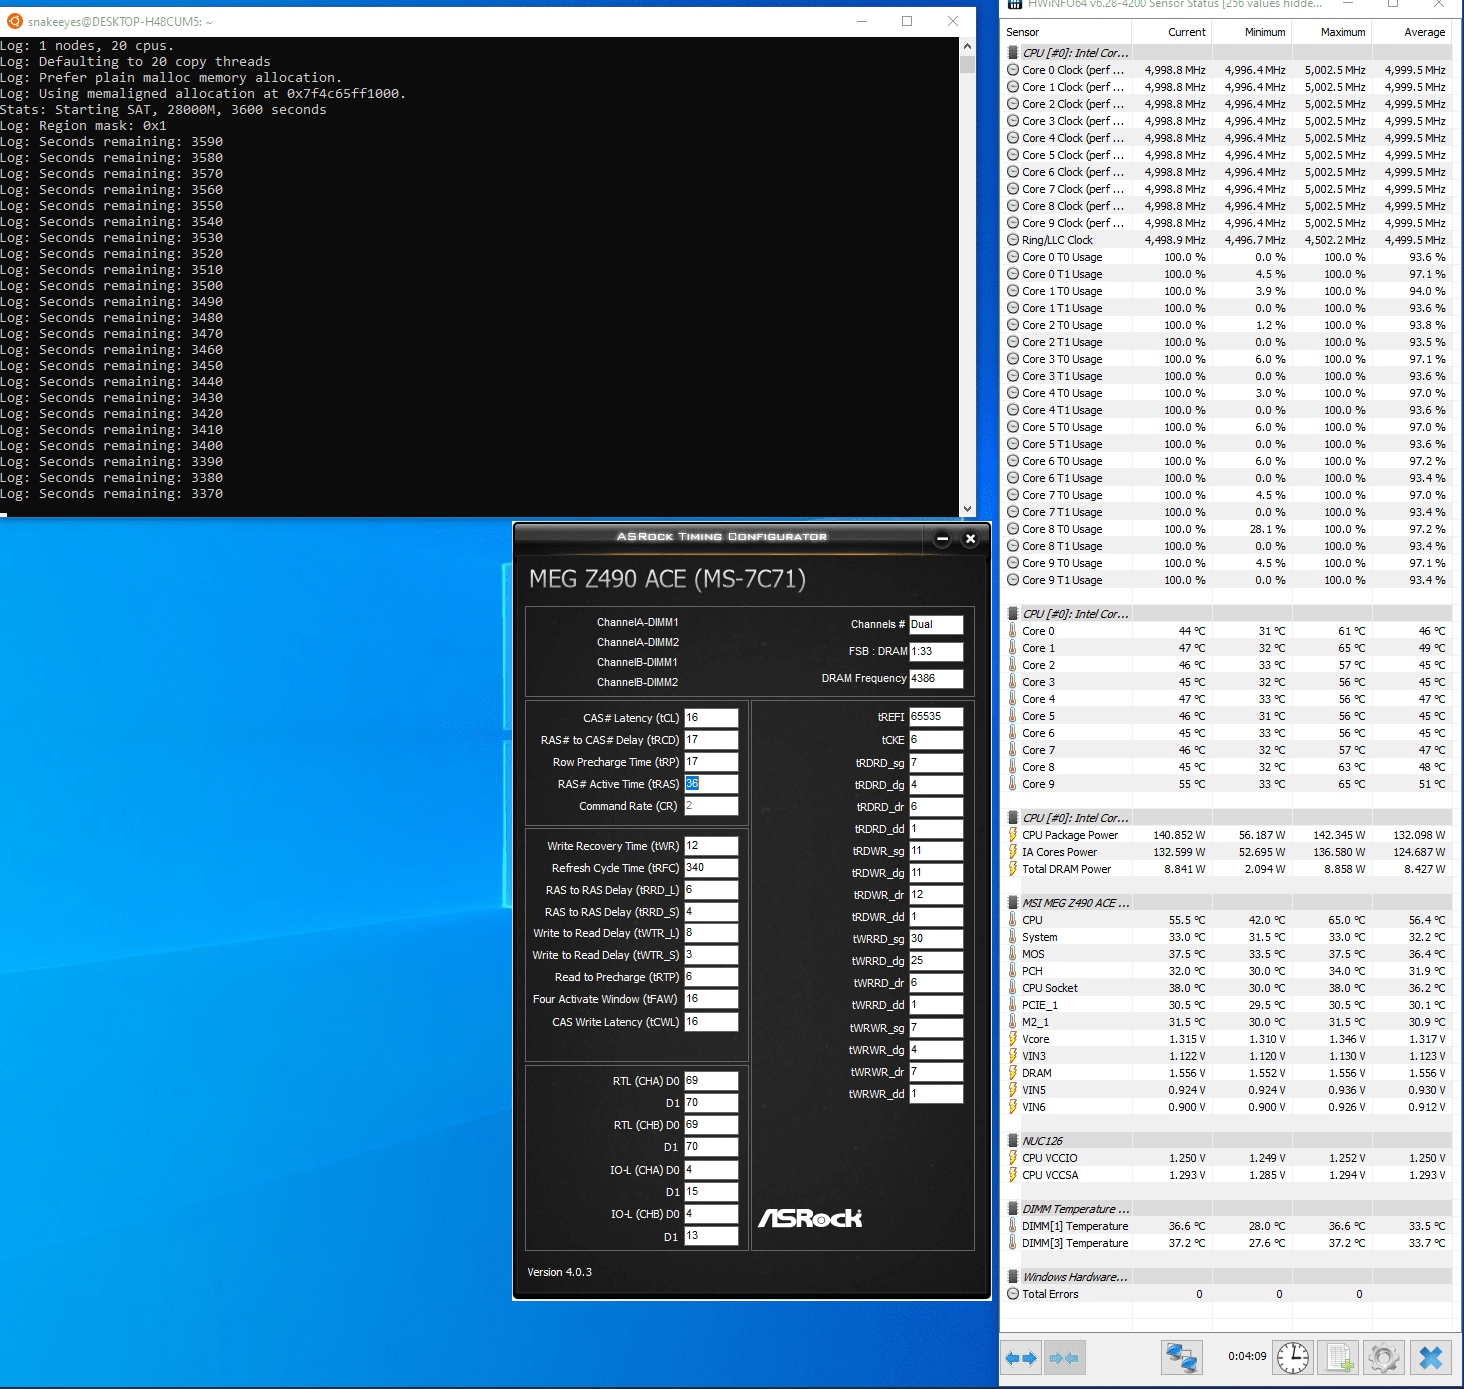This screenshot has width=1464, height=1389.
Task: Click the Refresh Cycle Time (tRFC) field
Action: (711, 868)
